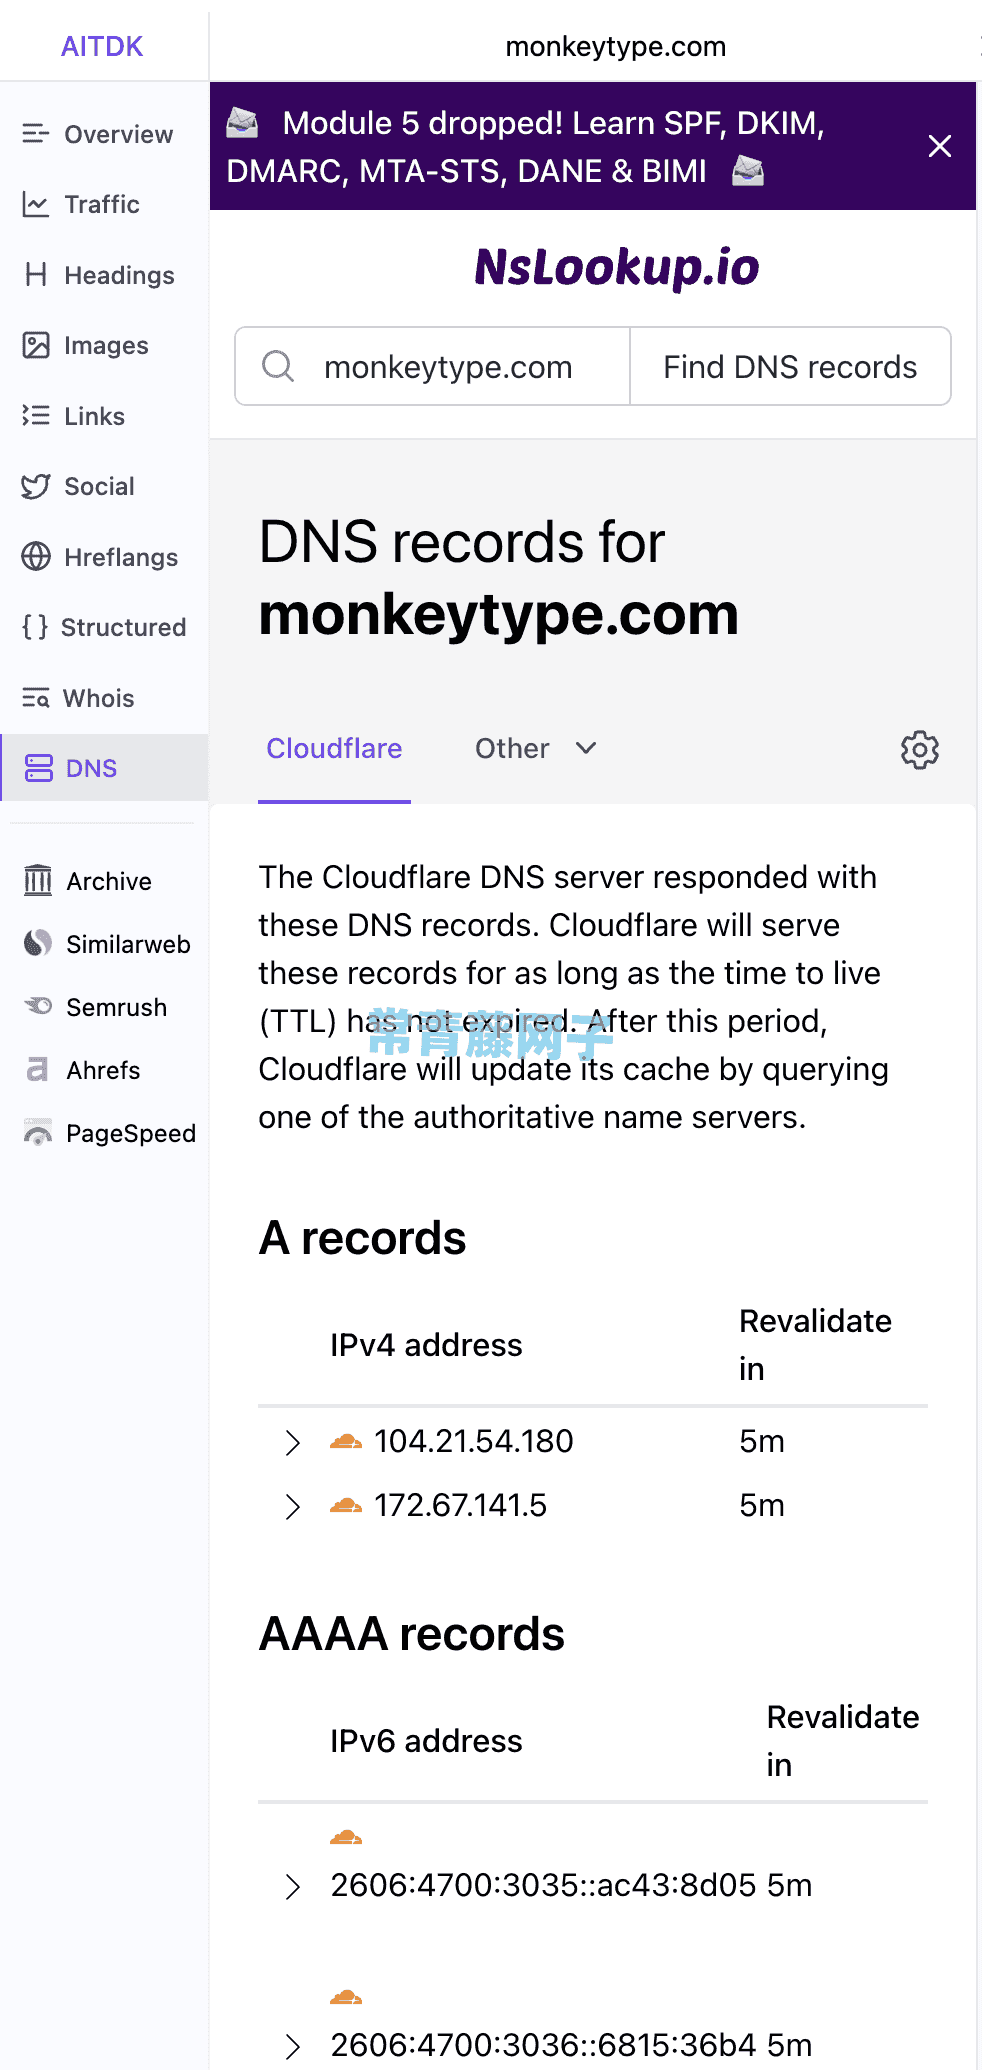
Task: Click the Find DNS records button
Action: [790, 367]
